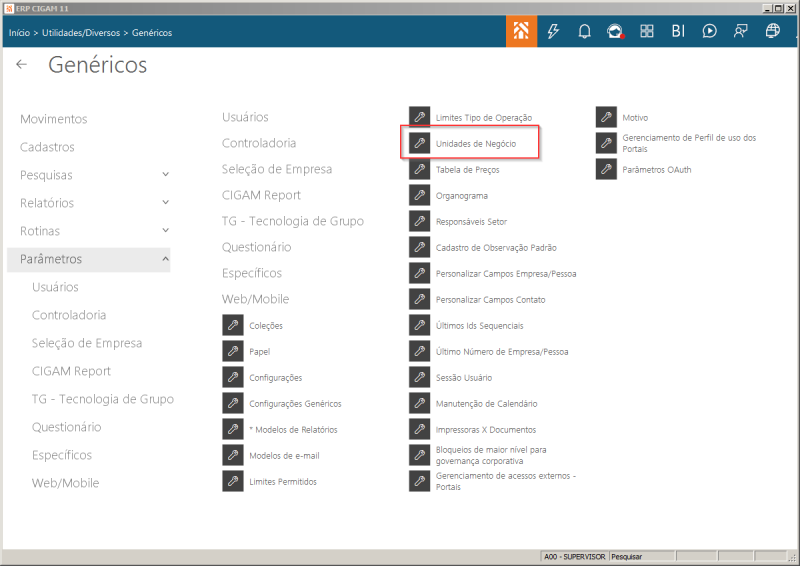Click the wrench icon for Modelos de e-mail
The width and height of the screenshot is (800, 566).
(233, 455)
